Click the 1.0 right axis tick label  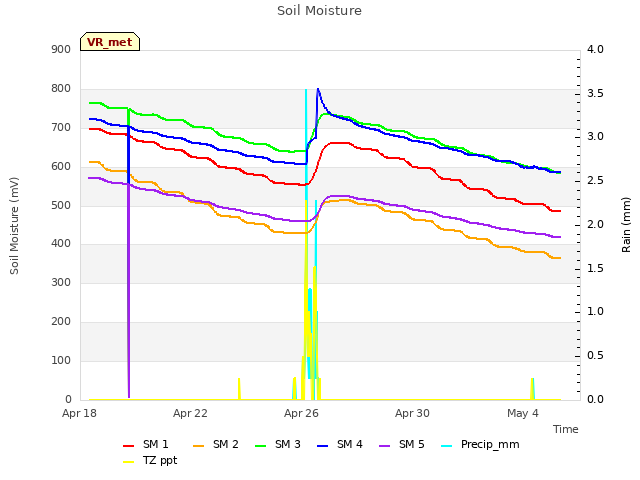pos(595,312)
